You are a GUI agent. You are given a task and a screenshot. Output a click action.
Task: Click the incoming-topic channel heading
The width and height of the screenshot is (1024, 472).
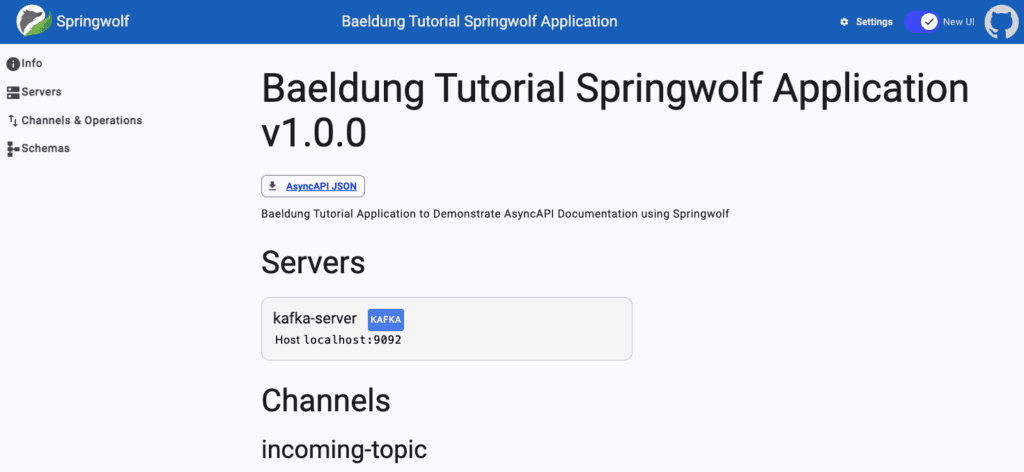point(344,450)
